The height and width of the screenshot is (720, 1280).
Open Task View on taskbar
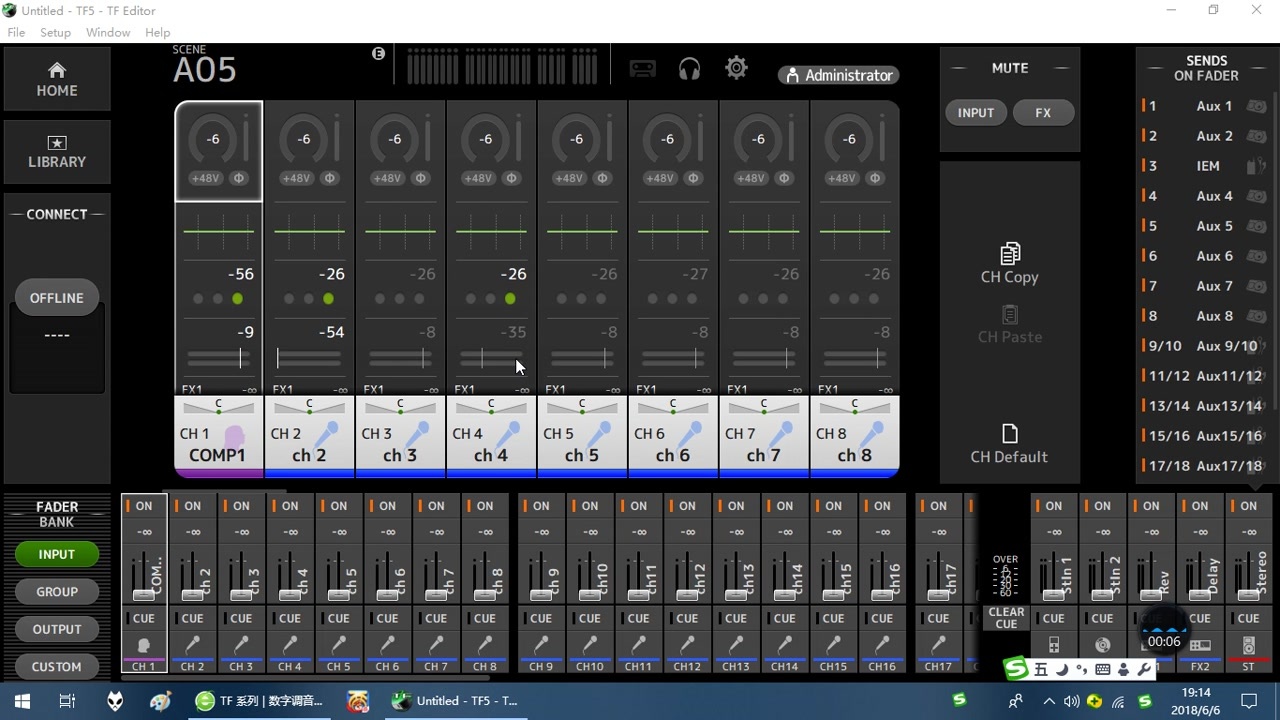pos(67,701)
